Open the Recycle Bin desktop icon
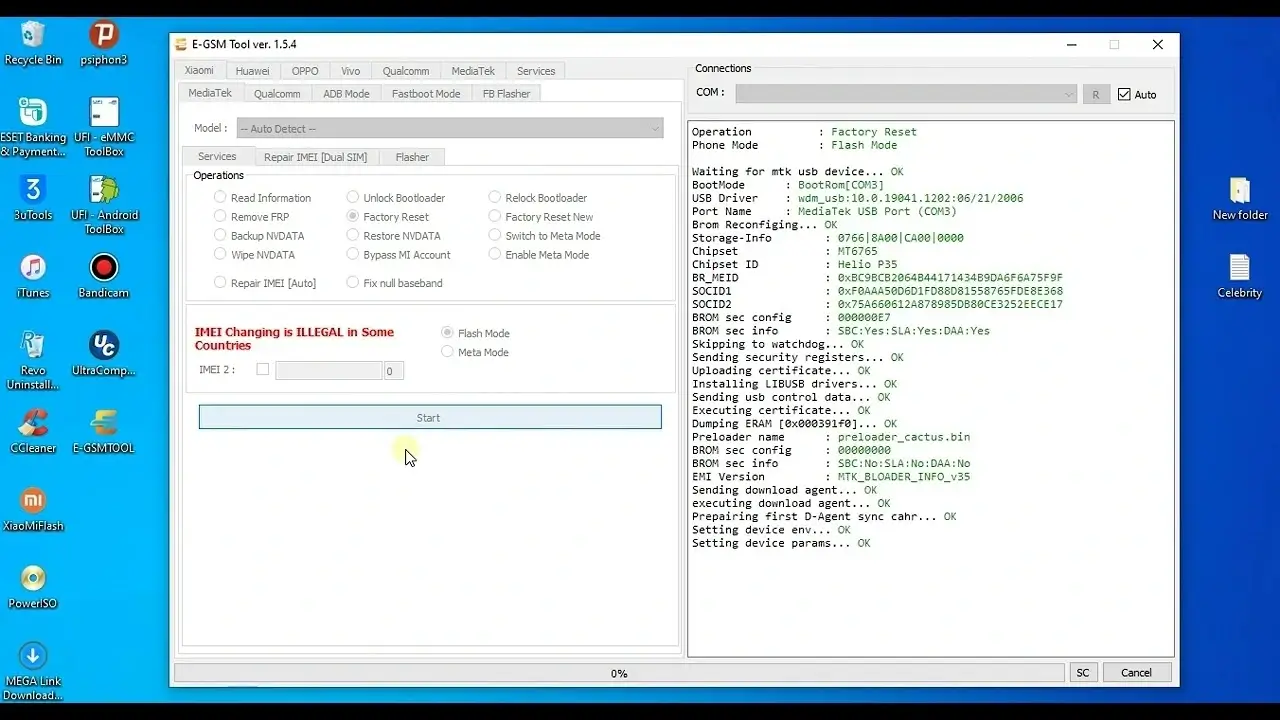The image size is (1280, 720). click(x=33, y=42)
